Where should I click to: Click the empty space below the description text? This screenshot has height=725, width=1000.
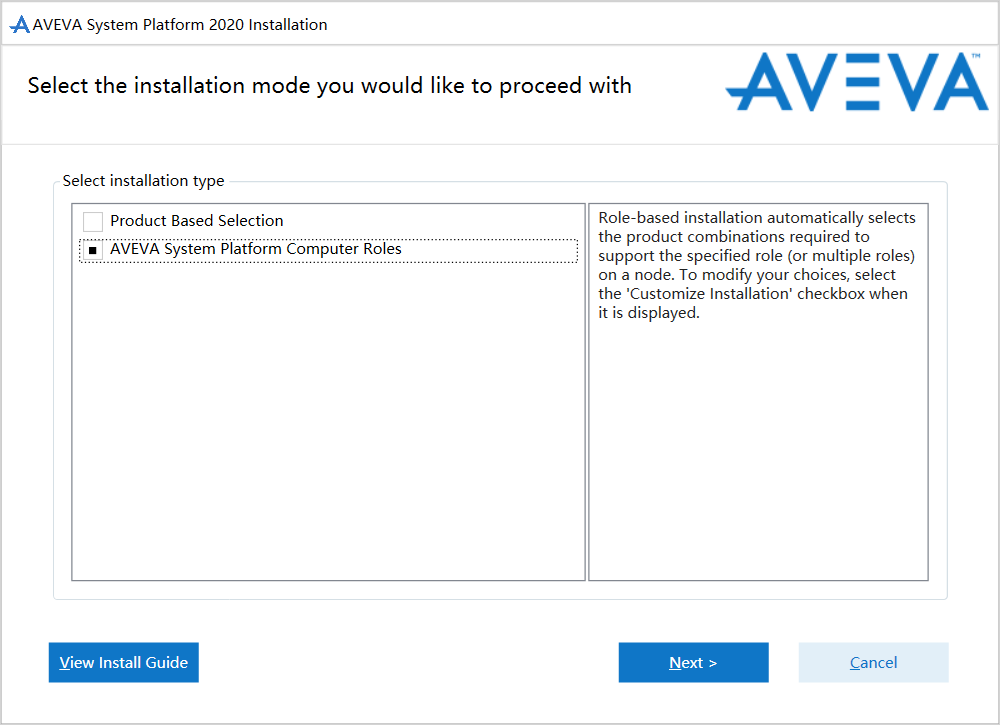pos(757,450)
